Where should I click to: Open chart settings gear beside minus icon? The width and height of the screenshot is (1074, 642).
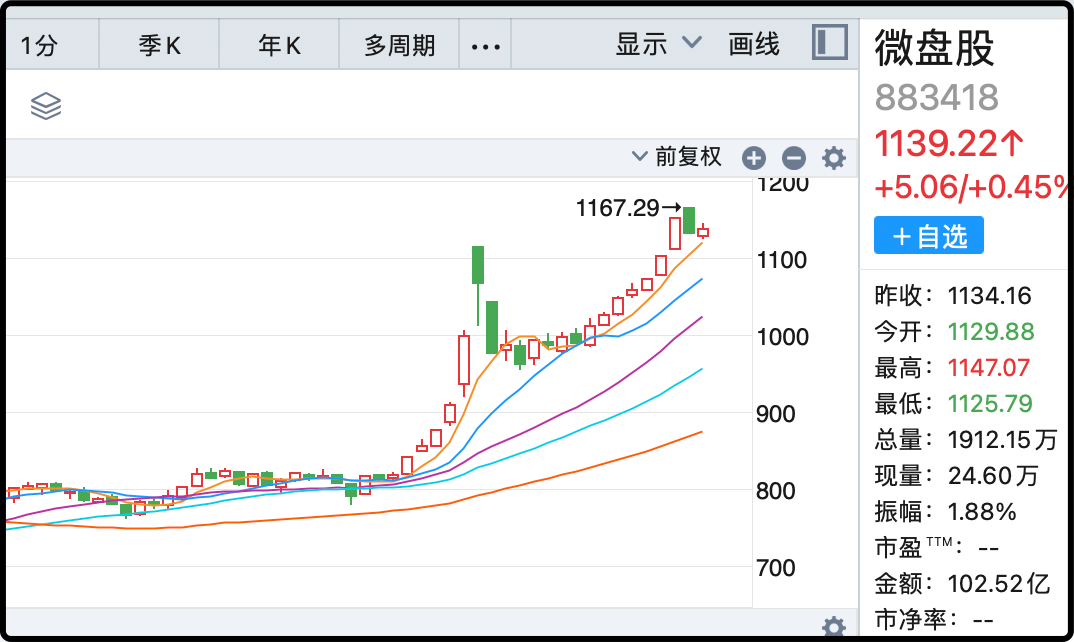click(x=833, y=158)
